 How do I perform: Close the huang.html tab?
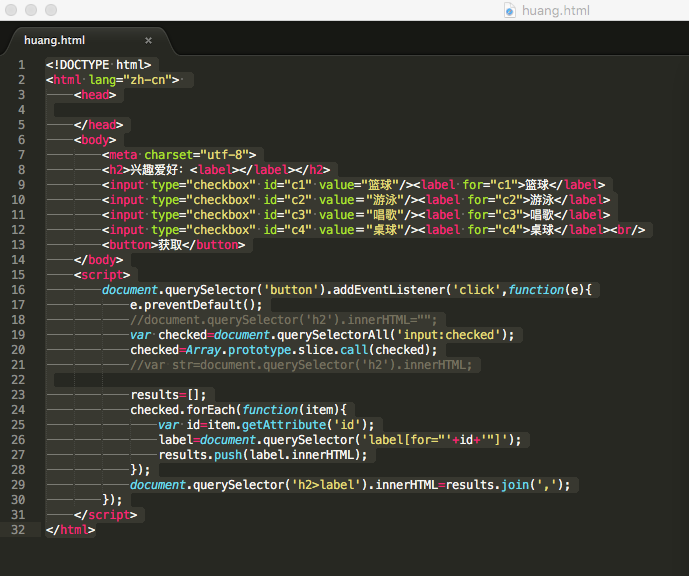(149, 40)
